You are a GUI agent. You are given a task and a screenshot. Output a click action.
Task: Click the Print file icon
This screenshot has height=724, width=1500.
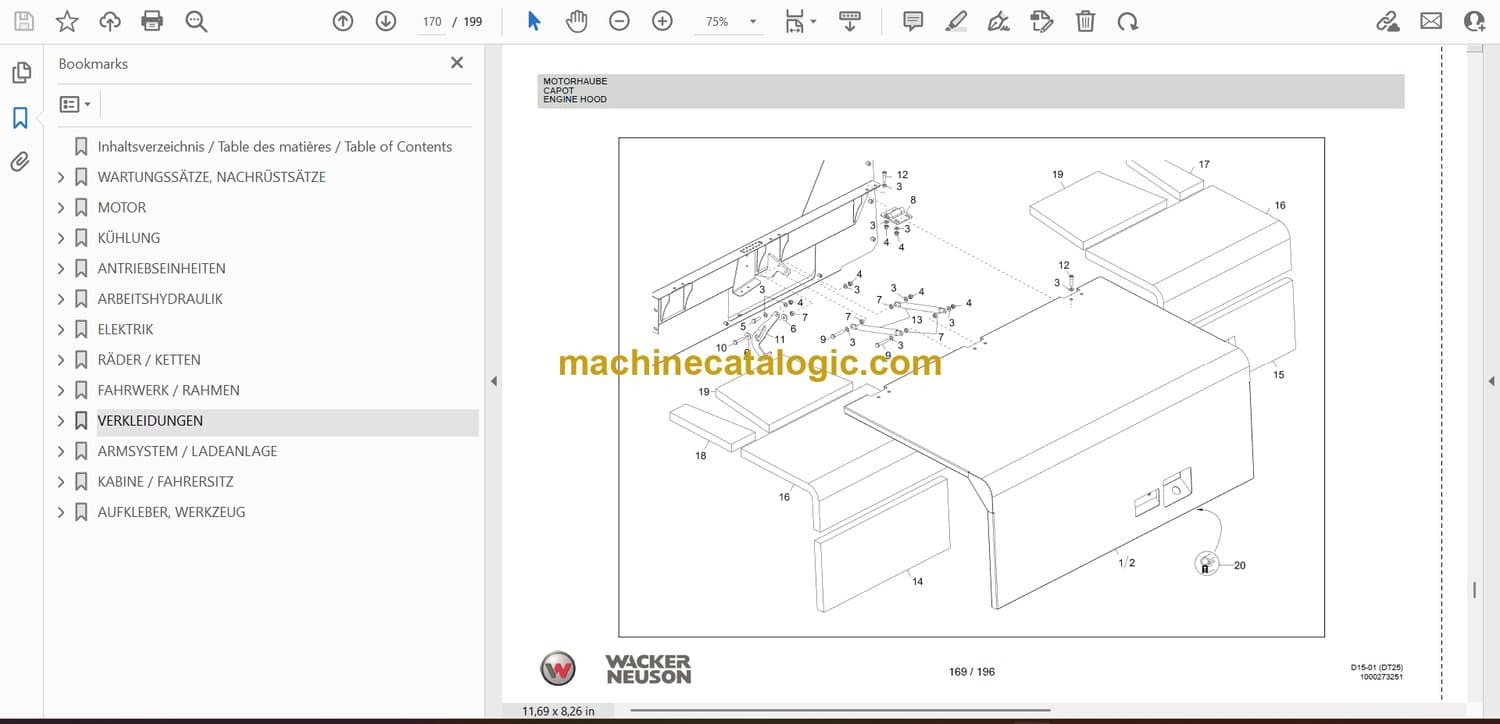[x=152, y=21]
